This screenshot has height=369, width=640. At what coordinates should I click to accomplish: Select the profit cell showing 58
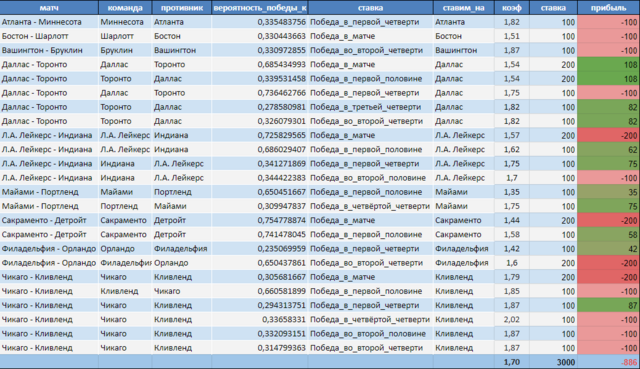(608, 234)
